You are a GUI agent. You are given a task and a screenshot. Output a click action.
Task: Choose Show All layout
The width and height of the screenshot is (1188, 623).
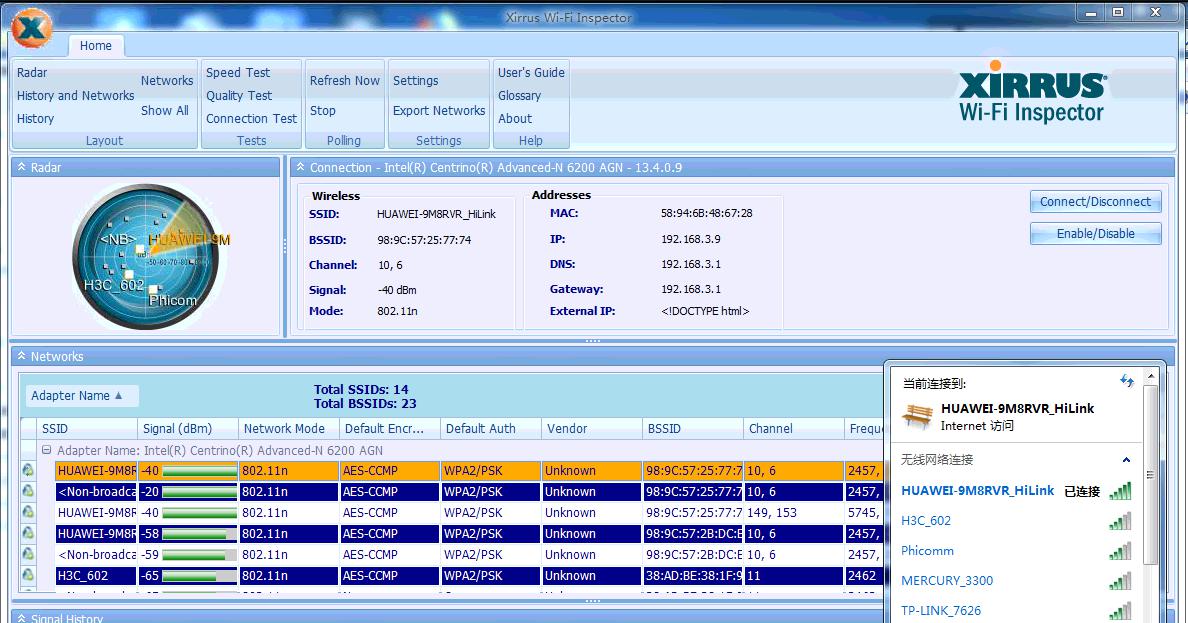164,111
